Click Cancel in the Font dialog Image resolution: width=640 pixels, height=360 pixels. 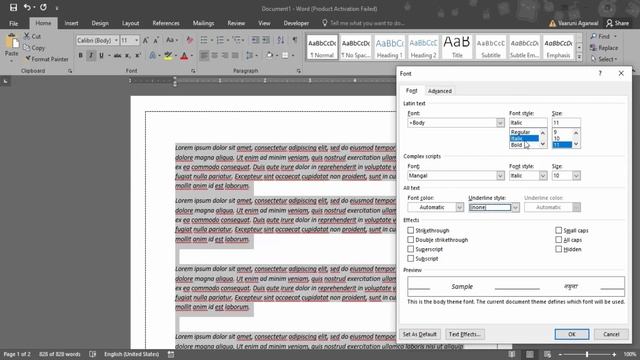(x=611, y=334)
